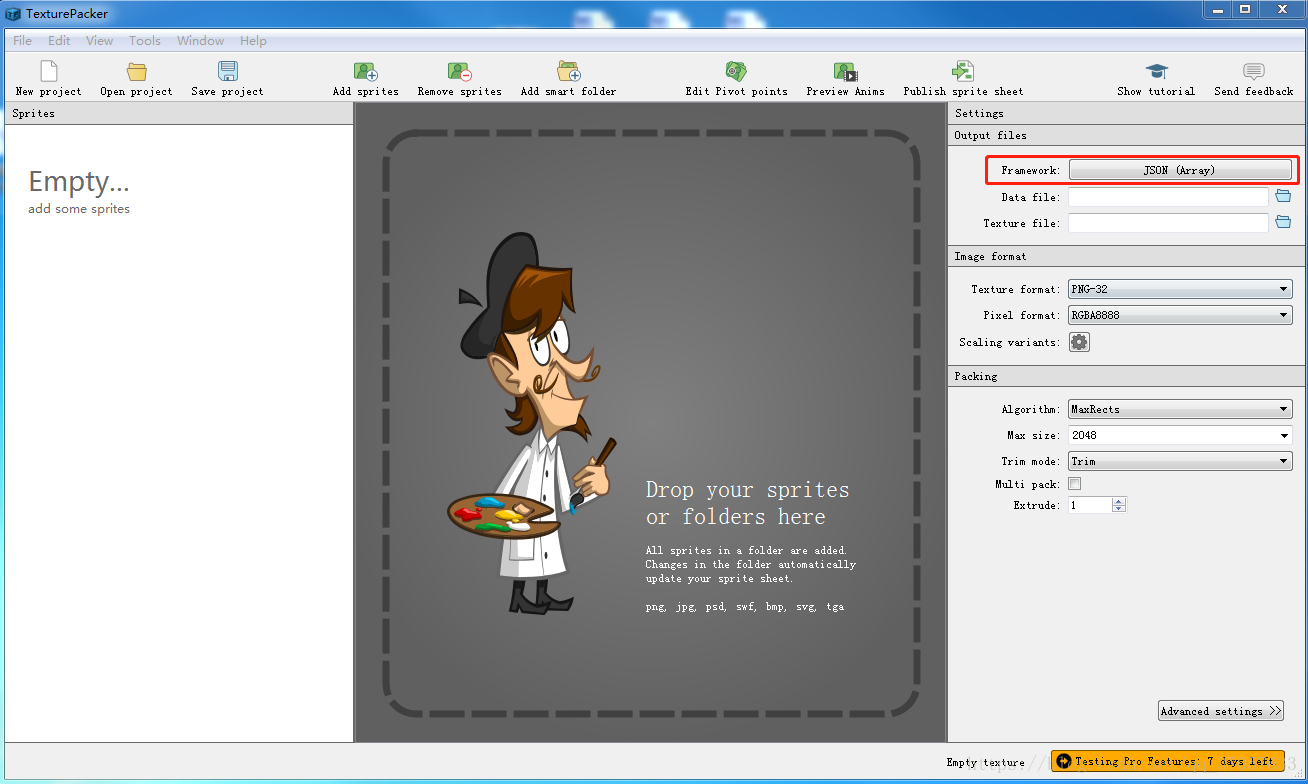Screen dimensions: 1308x784
Task: Open the Edit menu
Action: (59, 41)
